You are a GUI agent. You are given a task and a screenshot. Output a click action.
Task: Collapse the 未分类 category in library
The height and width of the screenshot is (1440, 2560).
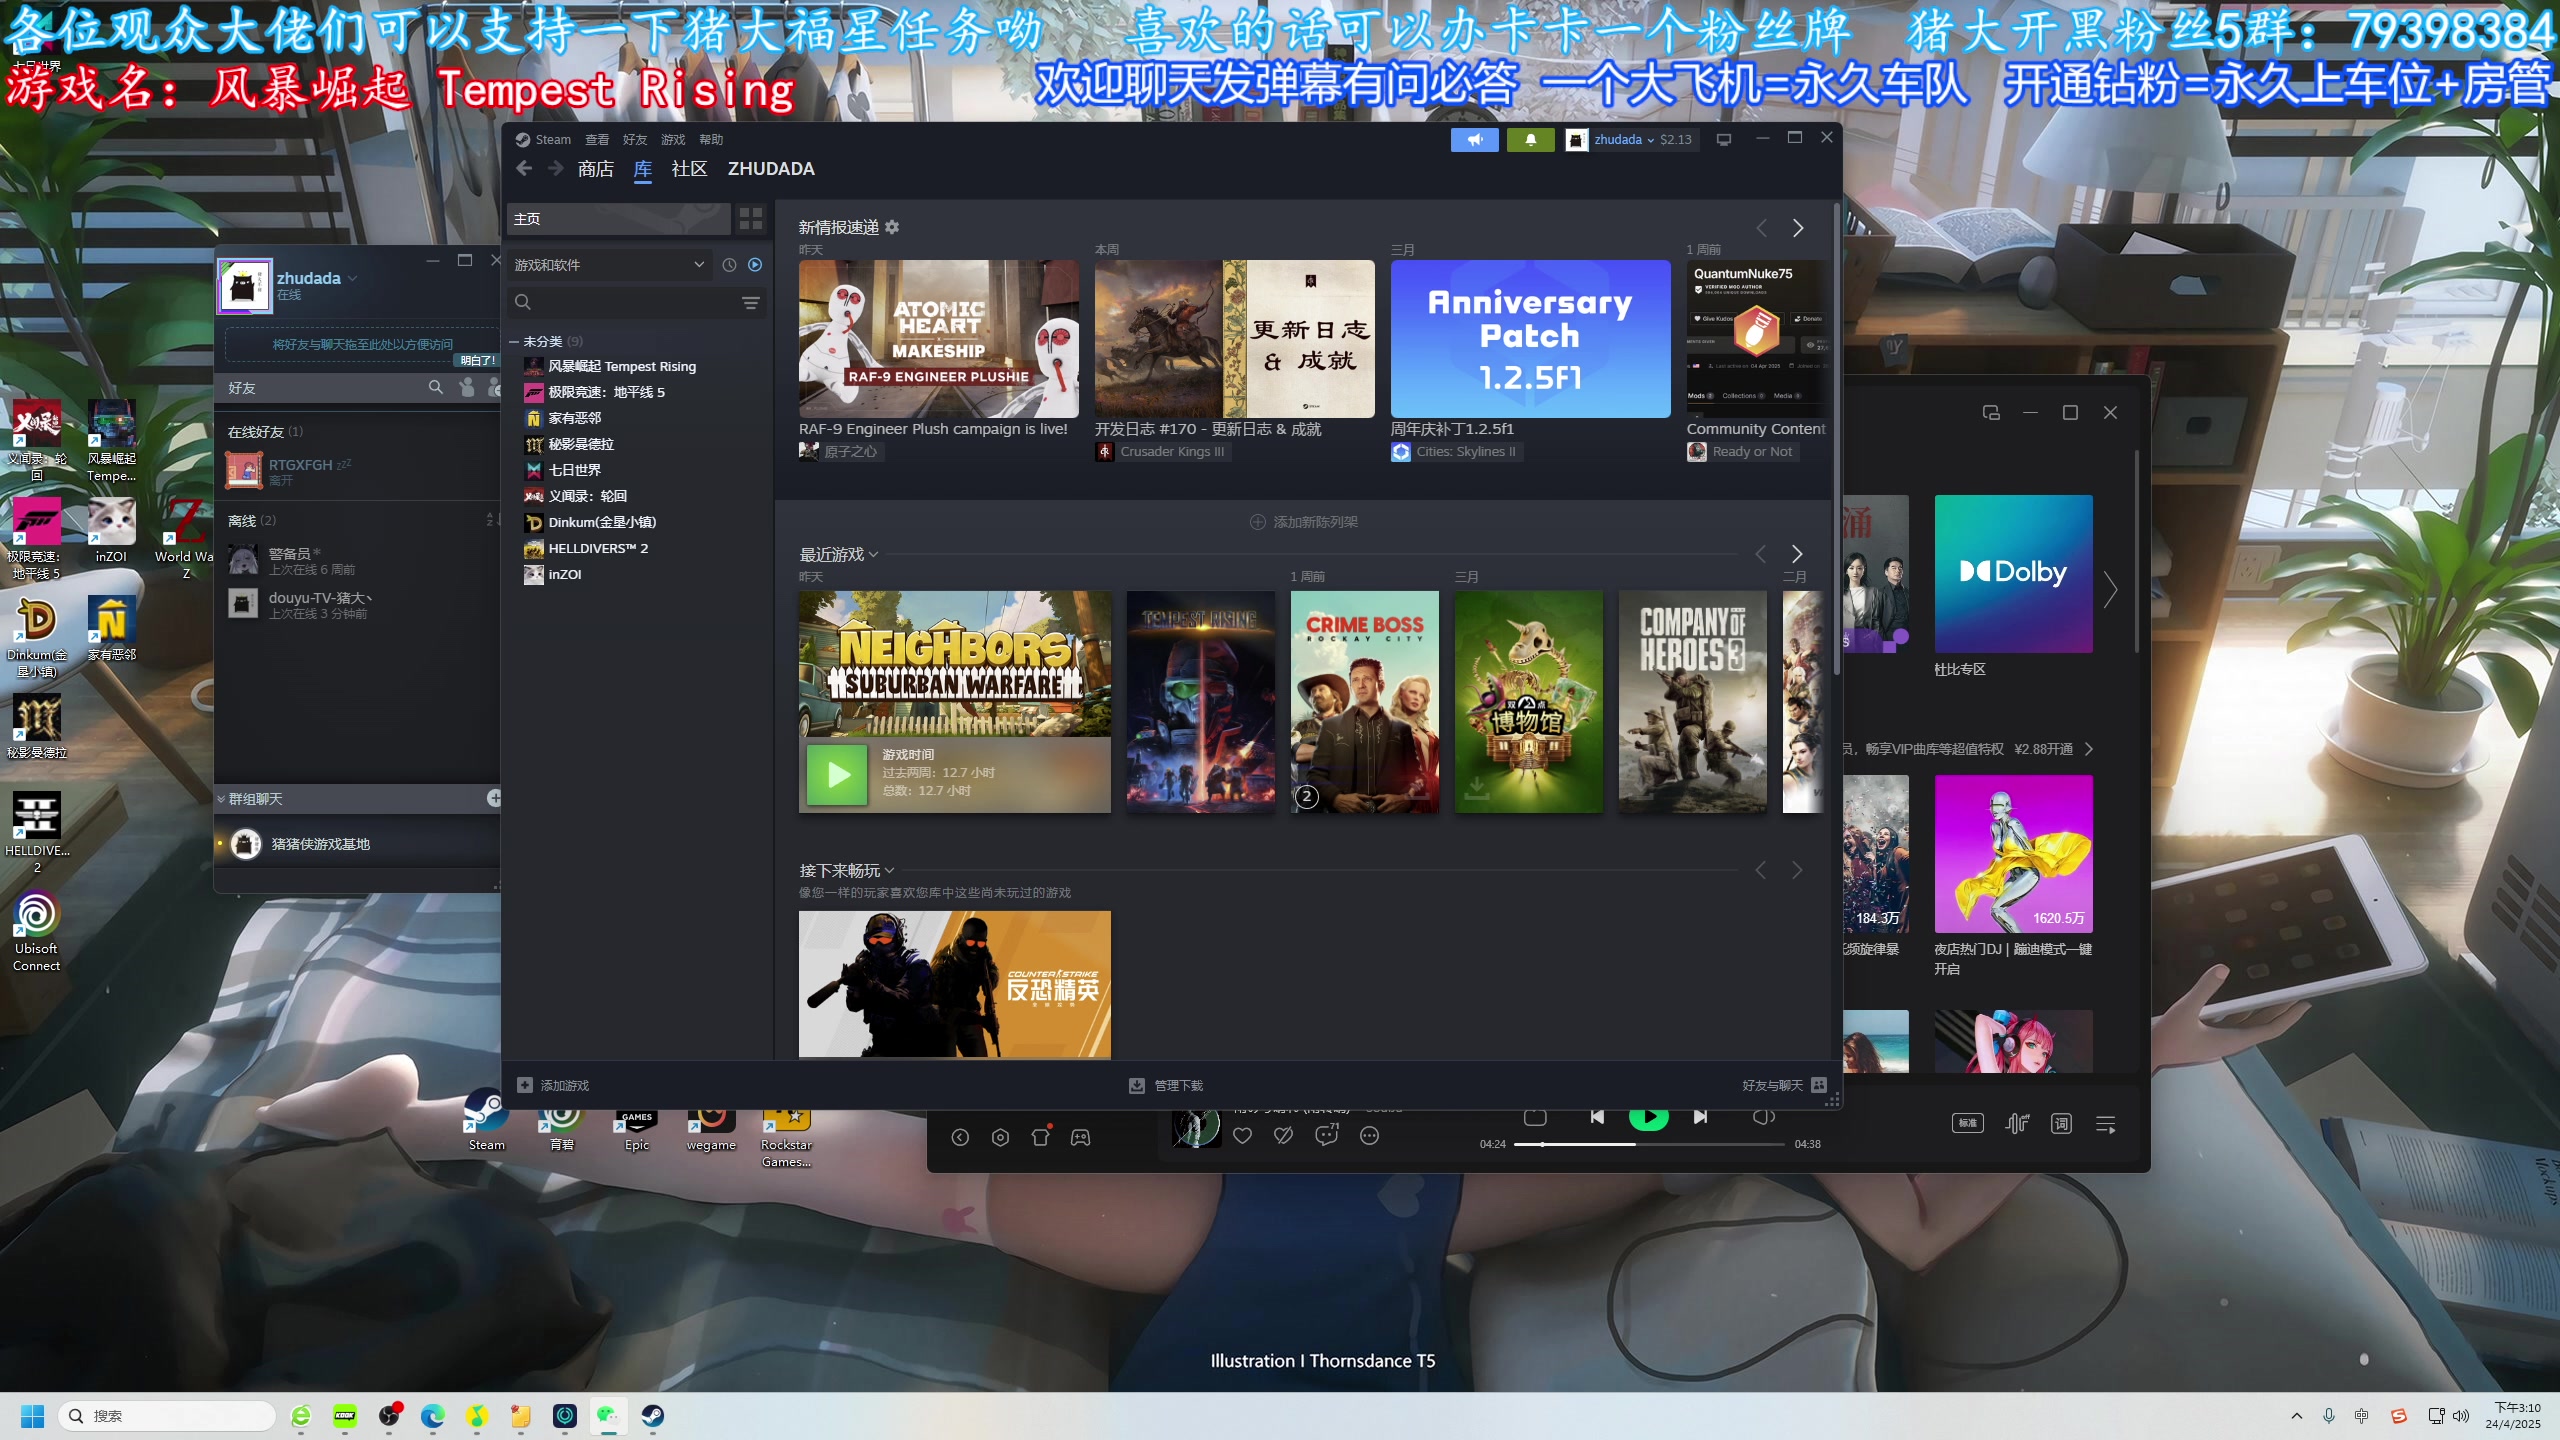(x=514, y=342)
